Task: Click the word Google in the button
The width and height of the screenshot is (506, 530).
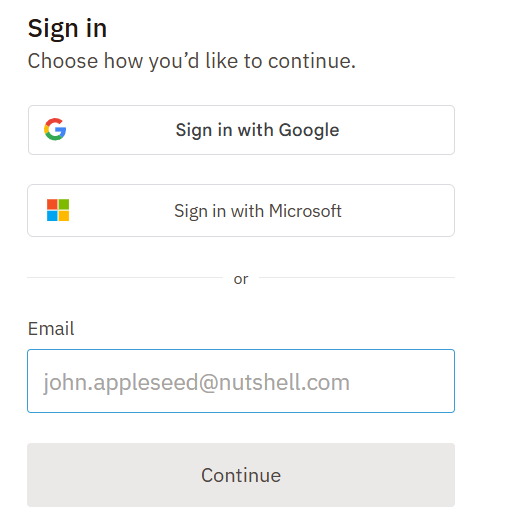Action: (309, 130)
